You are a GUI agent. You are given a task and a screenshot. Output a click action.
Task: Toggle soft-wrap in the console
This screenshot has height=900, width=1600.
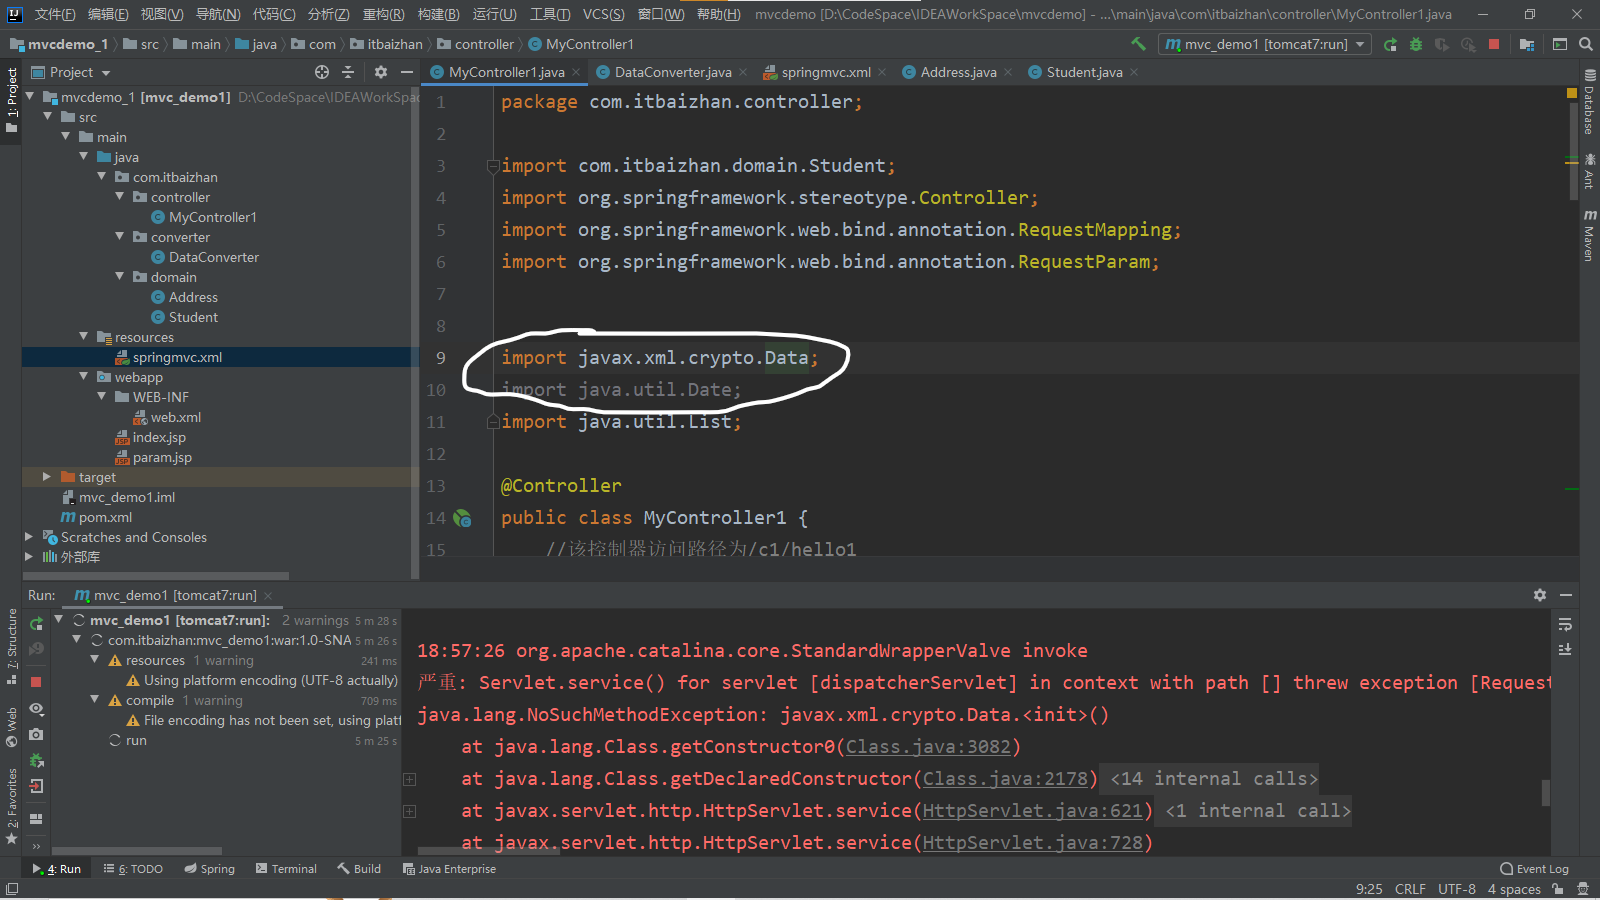pyautogui.click(x=1565, y=624)
